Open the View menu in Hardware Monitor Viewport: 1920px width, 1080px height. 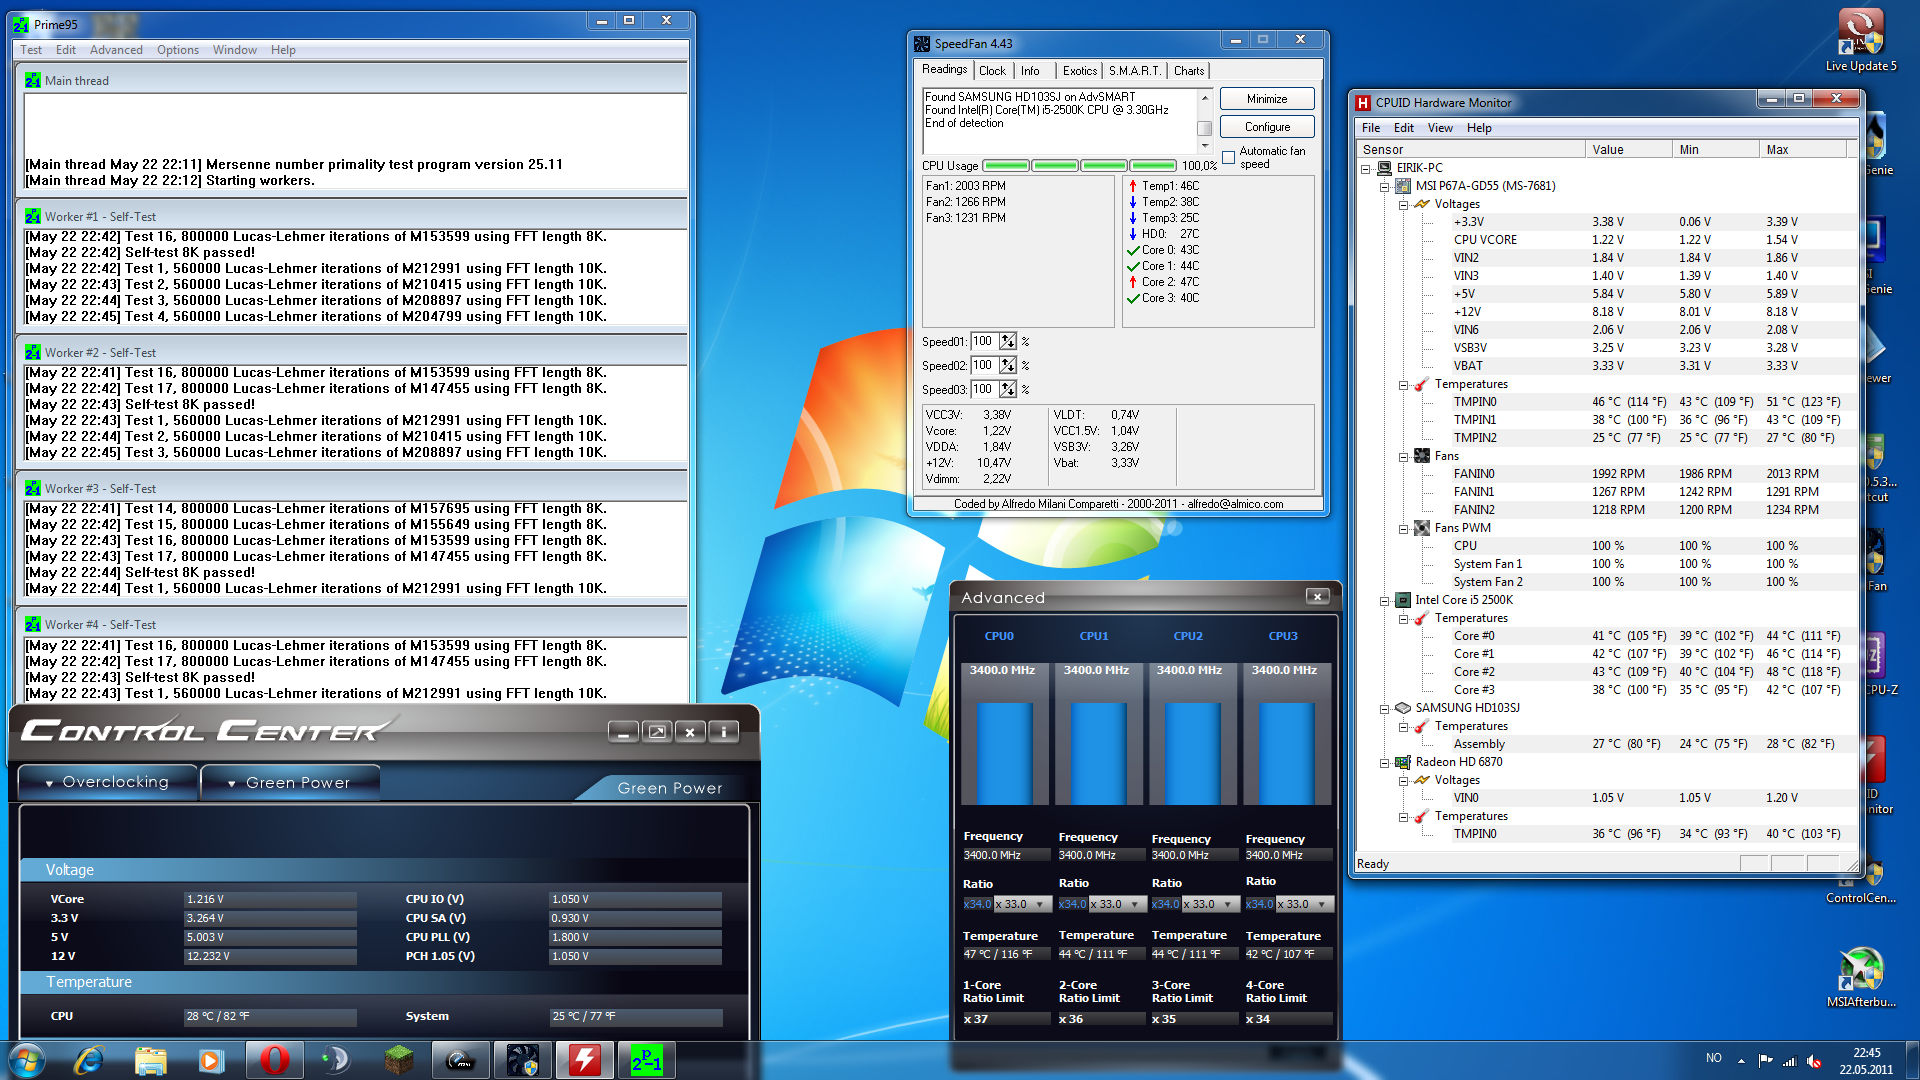tap(1440, 128)
